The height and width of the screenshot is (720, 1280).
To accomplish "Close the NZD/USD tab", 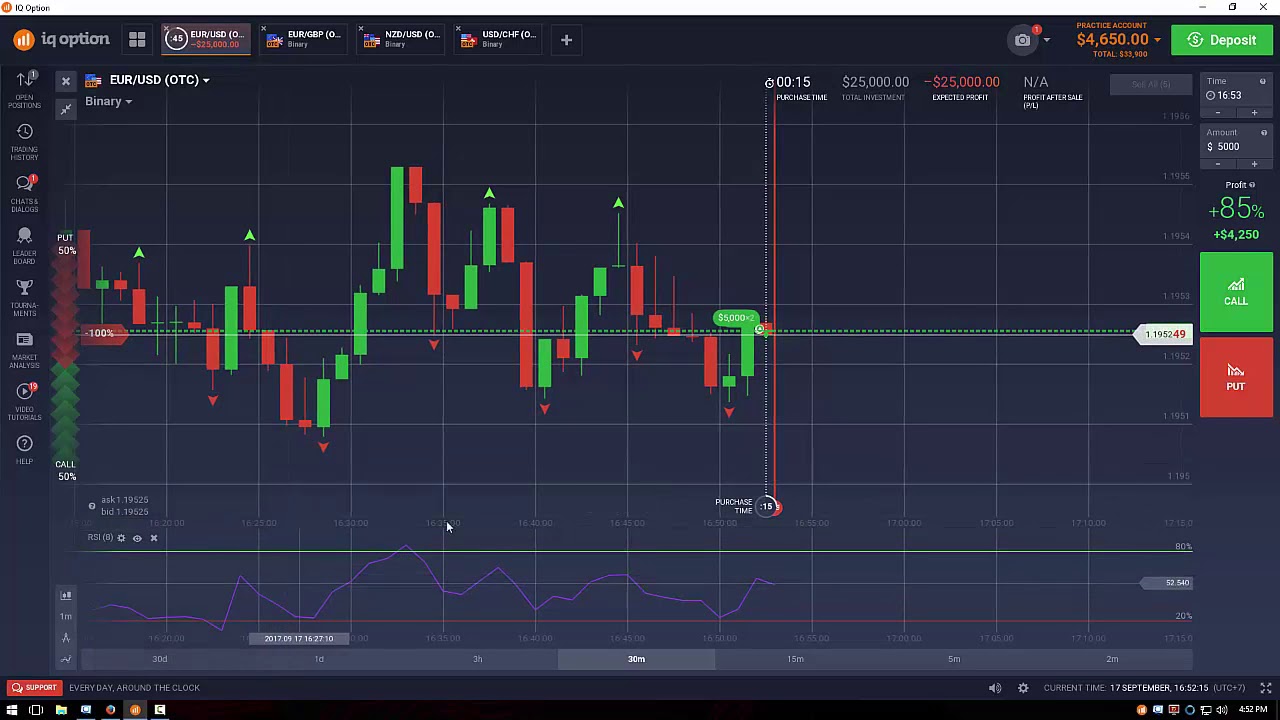I will (362, 29).
